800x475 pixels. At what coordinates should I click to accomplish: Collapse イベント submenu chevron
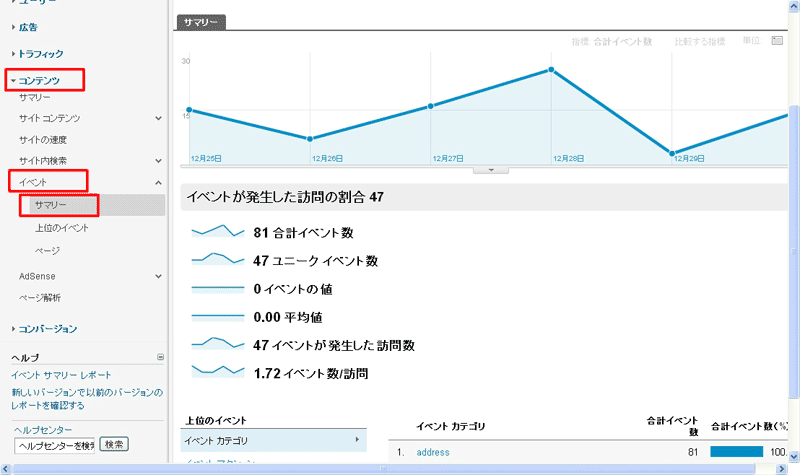tap(159, 182)
